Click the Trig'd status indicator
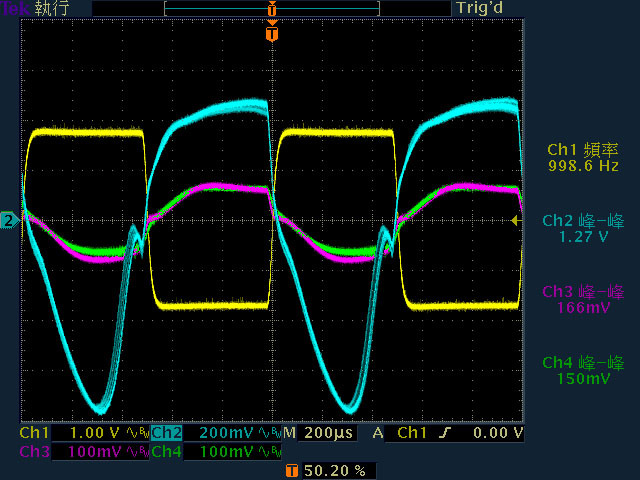Image resolution: width=640 pixels, height=480 pixels. [479, 8]
